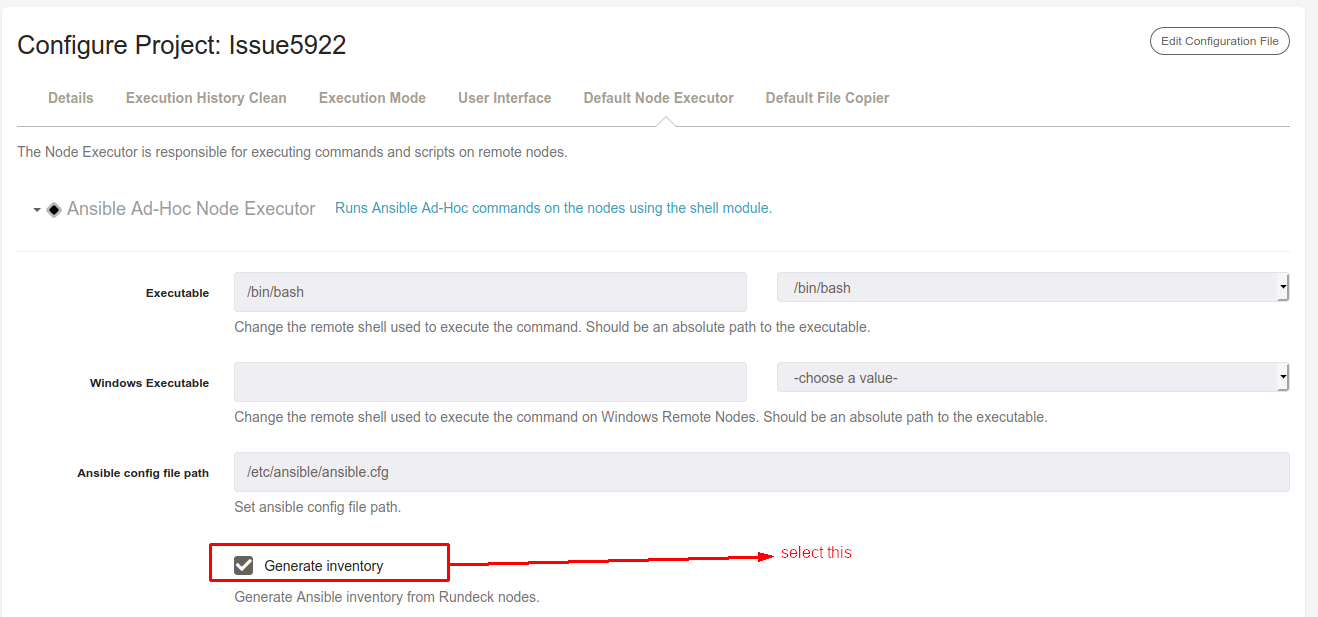This screenshot has width=1318, height=617.
Task: Click the Edit Configuration File button
Action: tap(1219, 40)
